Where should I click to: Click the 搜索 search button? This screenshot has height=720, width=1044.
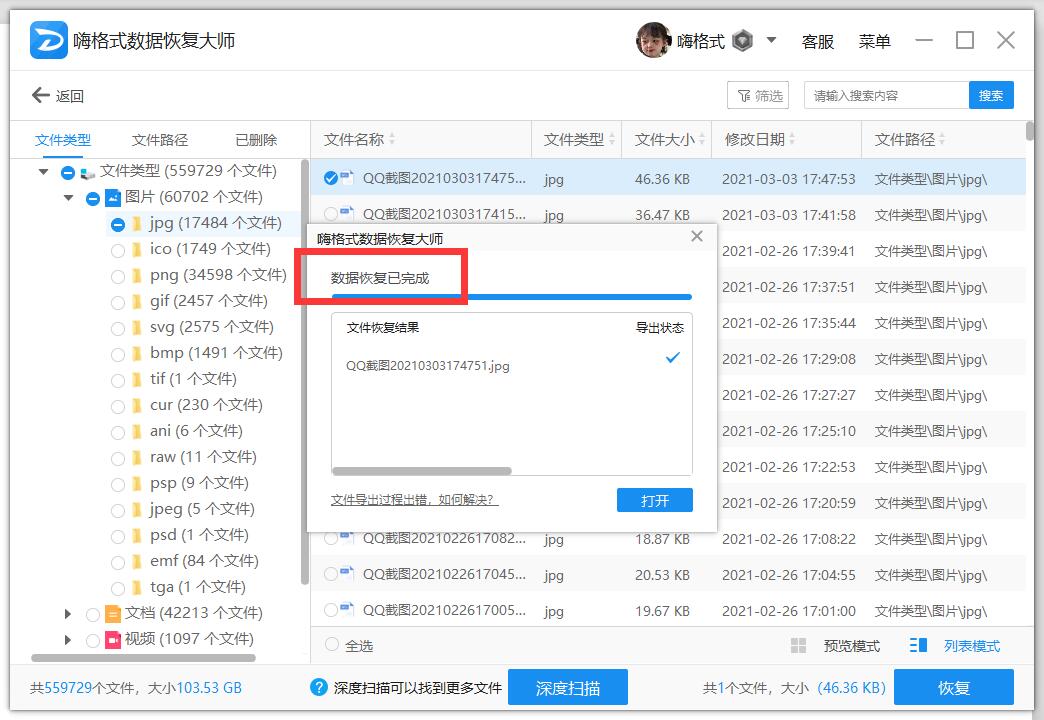pyautogui.click(x=991, y=96)
